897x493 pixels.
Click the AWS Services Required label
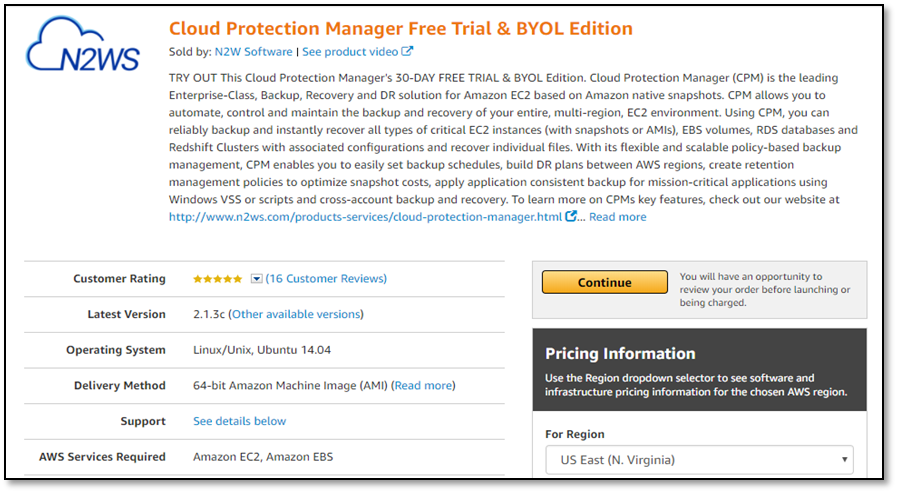tap(102, 456)
